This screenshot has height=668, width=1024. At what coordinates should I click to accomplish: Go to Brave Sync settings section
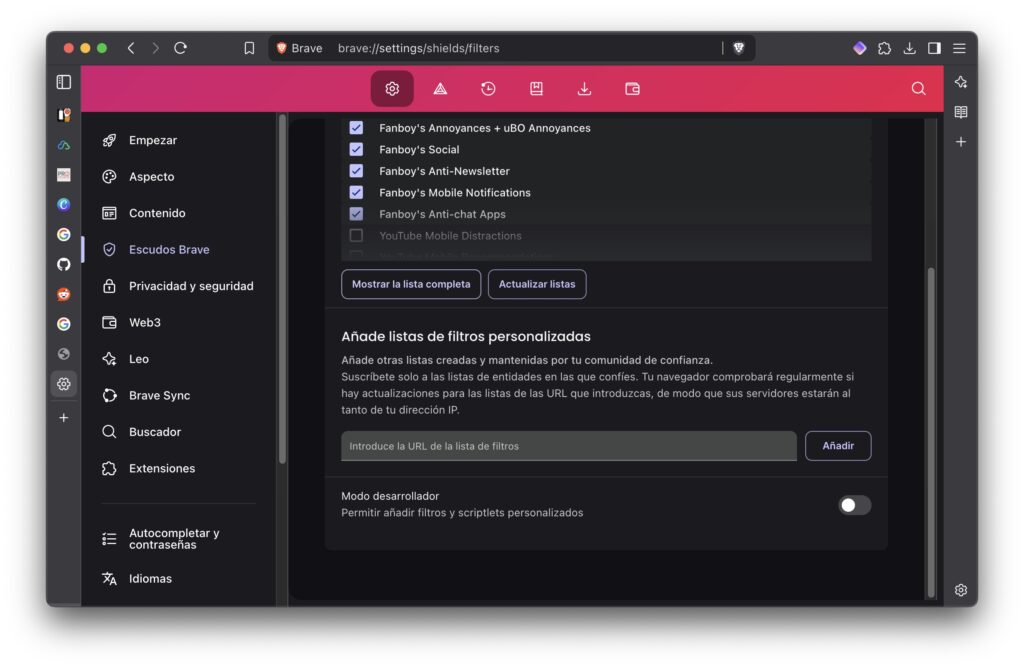point(159,395)
